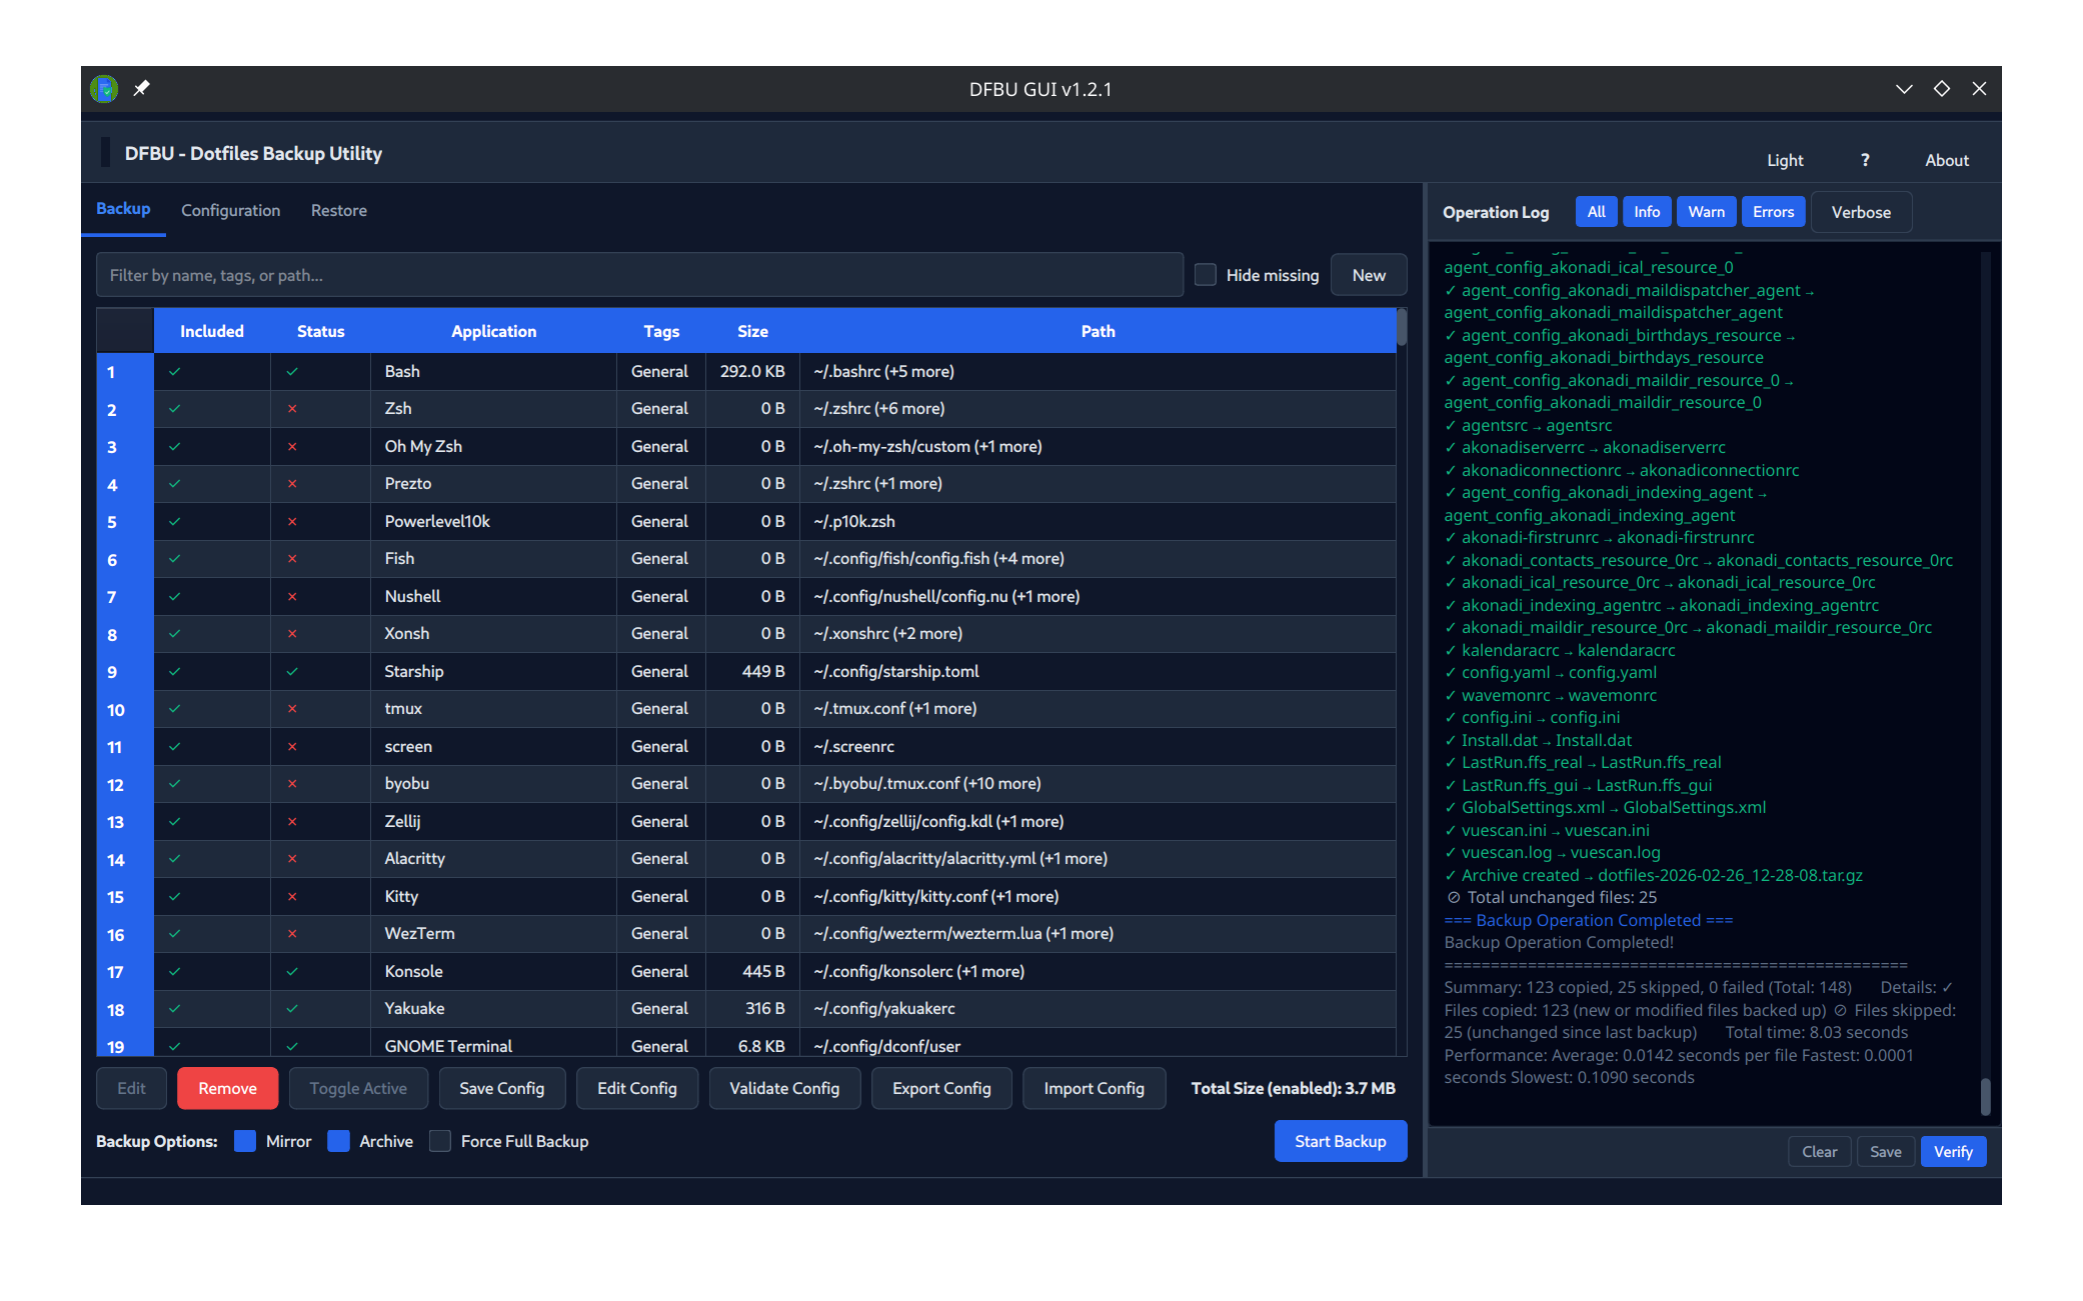
Task: Click Konsole's green status checkmark
Action: (292, 971)
